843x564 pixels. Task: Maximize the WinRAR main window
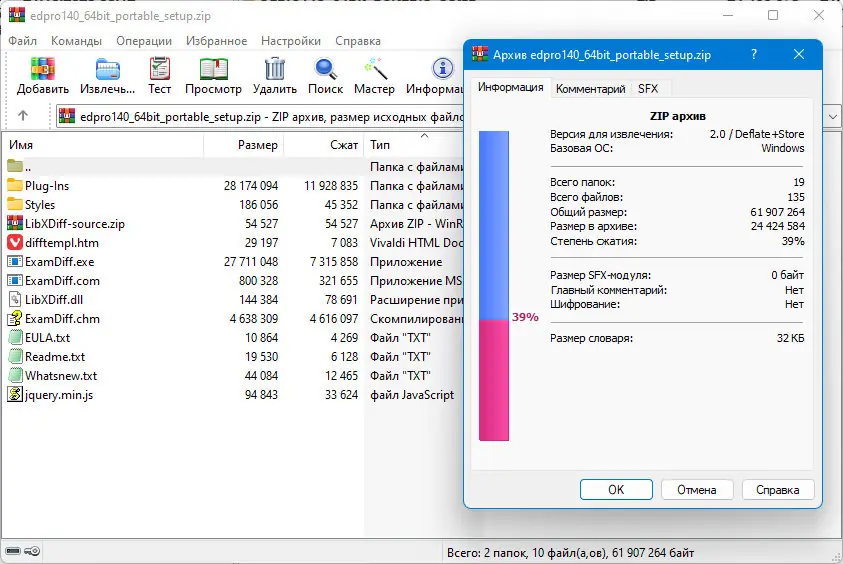[773, 15]
